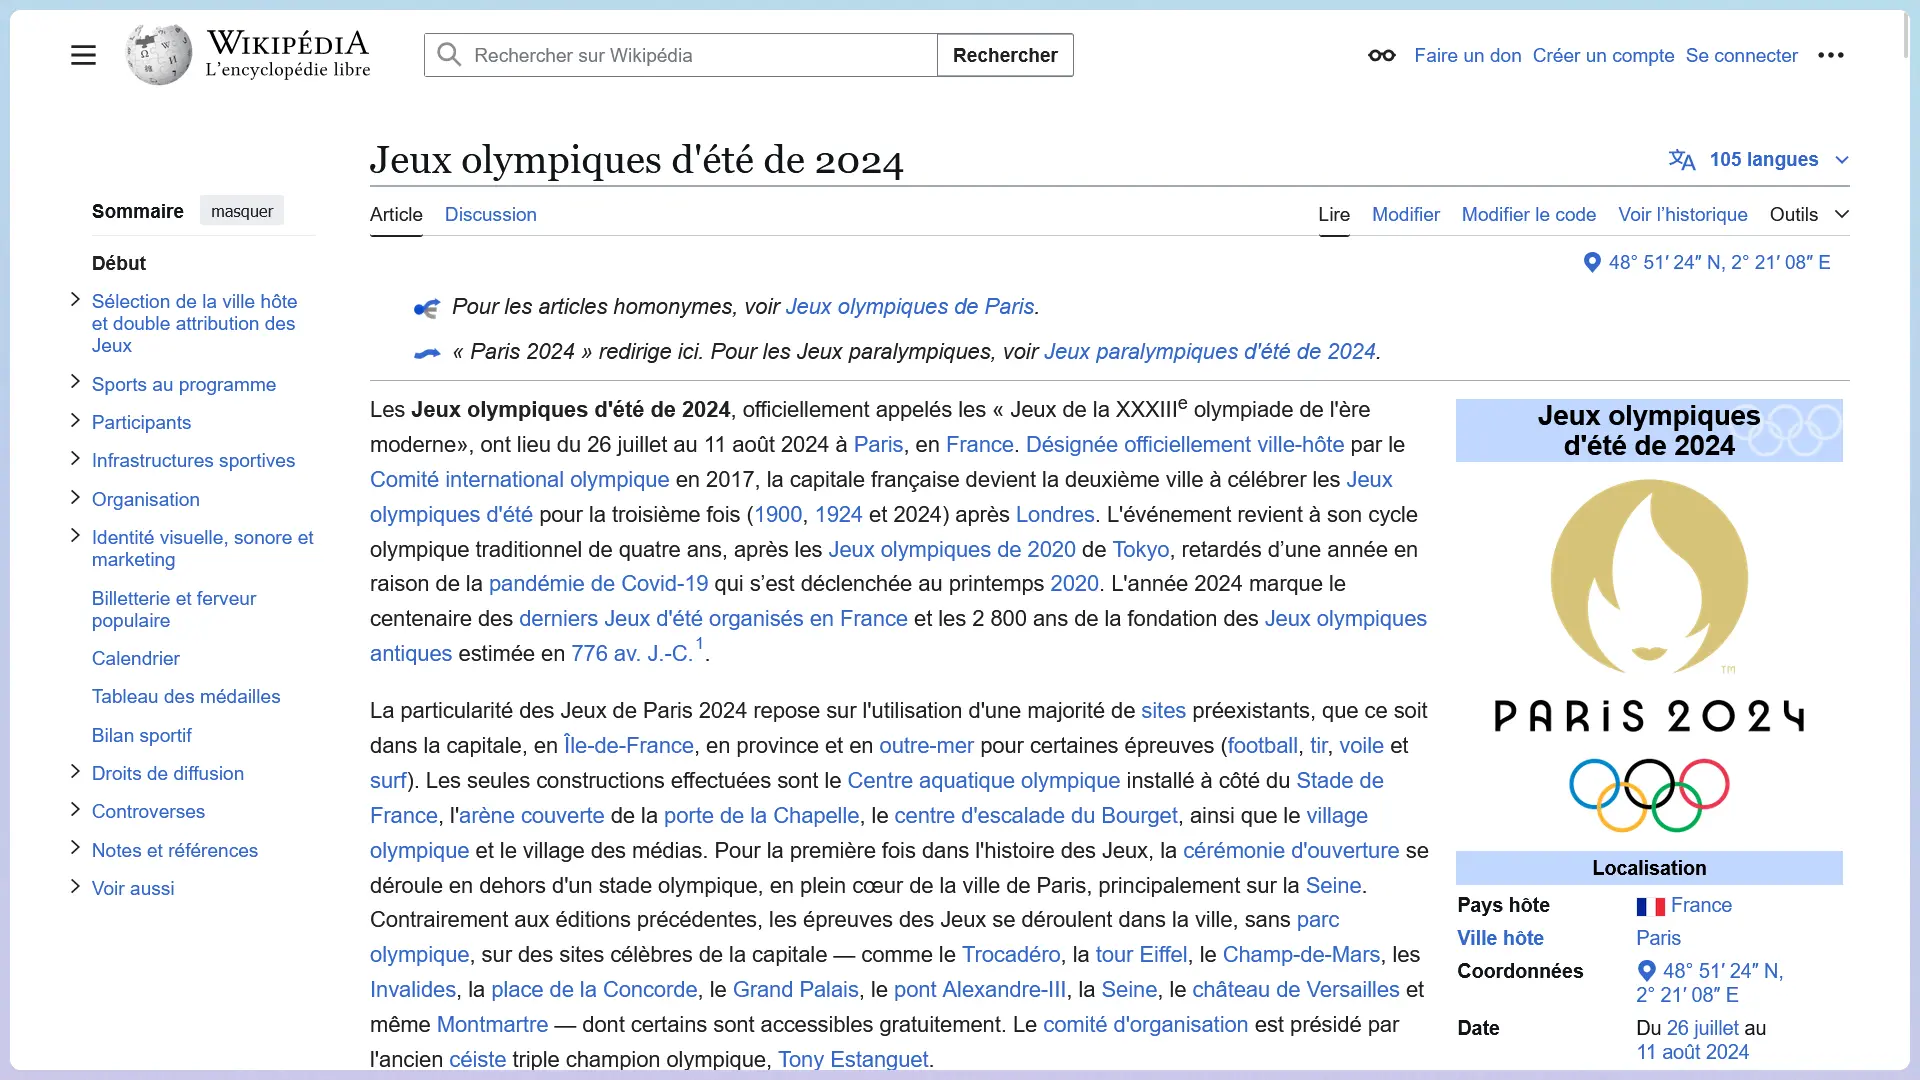Screen dimensions: 1920x1080
Task: Open the appearance glasses icon
Action: [1381, 55]
